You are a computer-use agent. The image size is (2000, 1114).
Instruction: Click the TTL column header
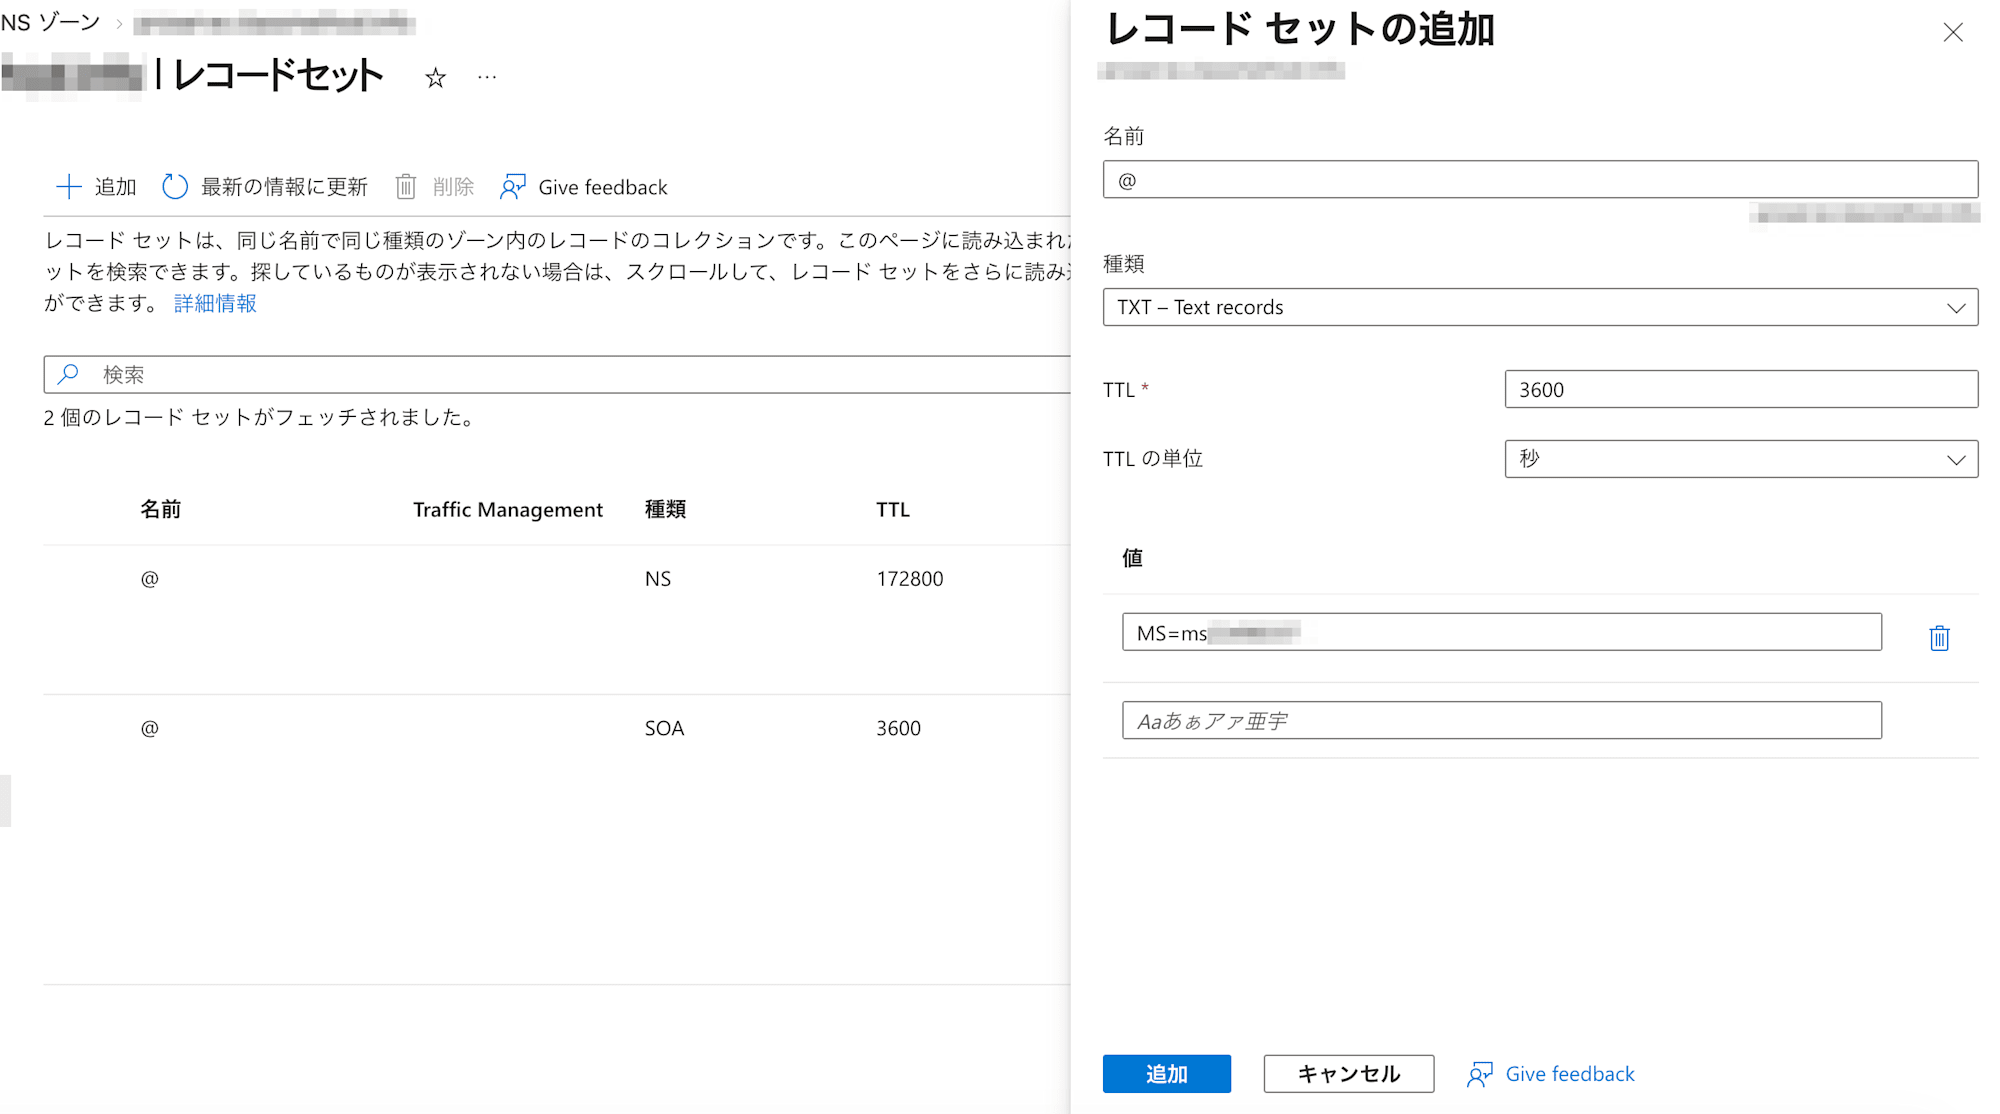893,509
